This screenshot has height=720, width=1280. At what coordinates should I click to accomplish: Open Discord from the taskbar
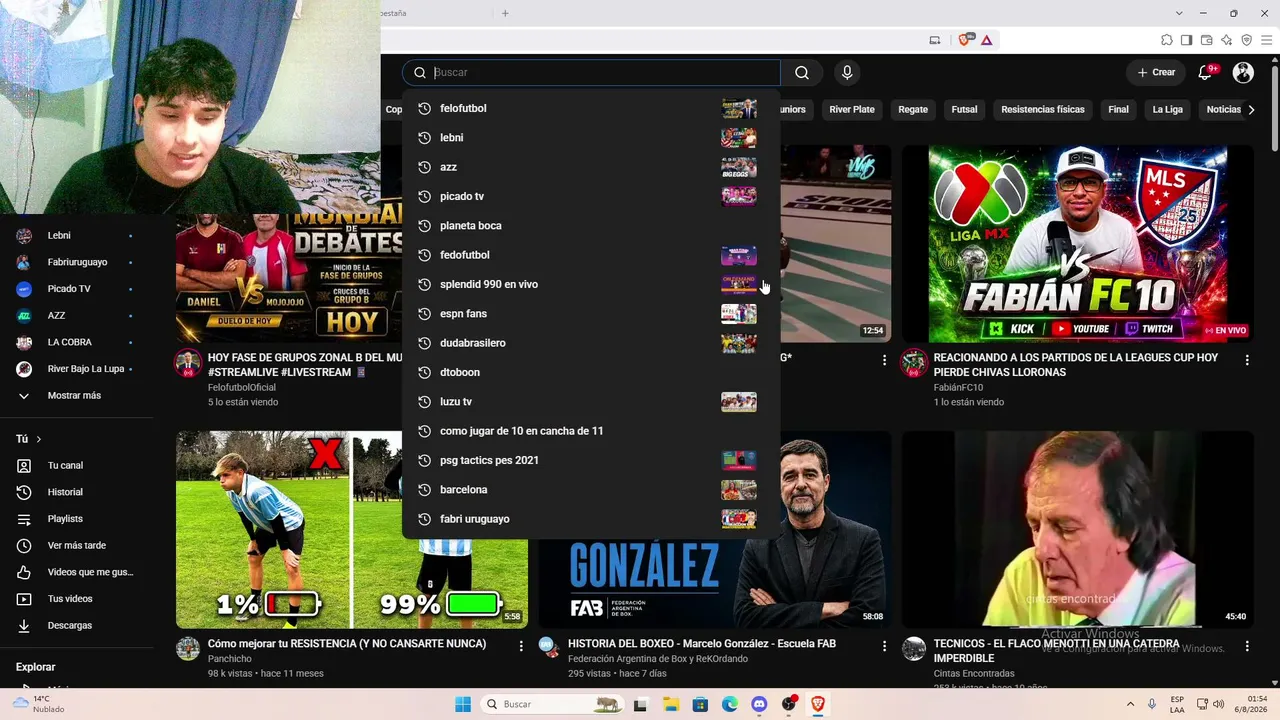pos(759,704)
